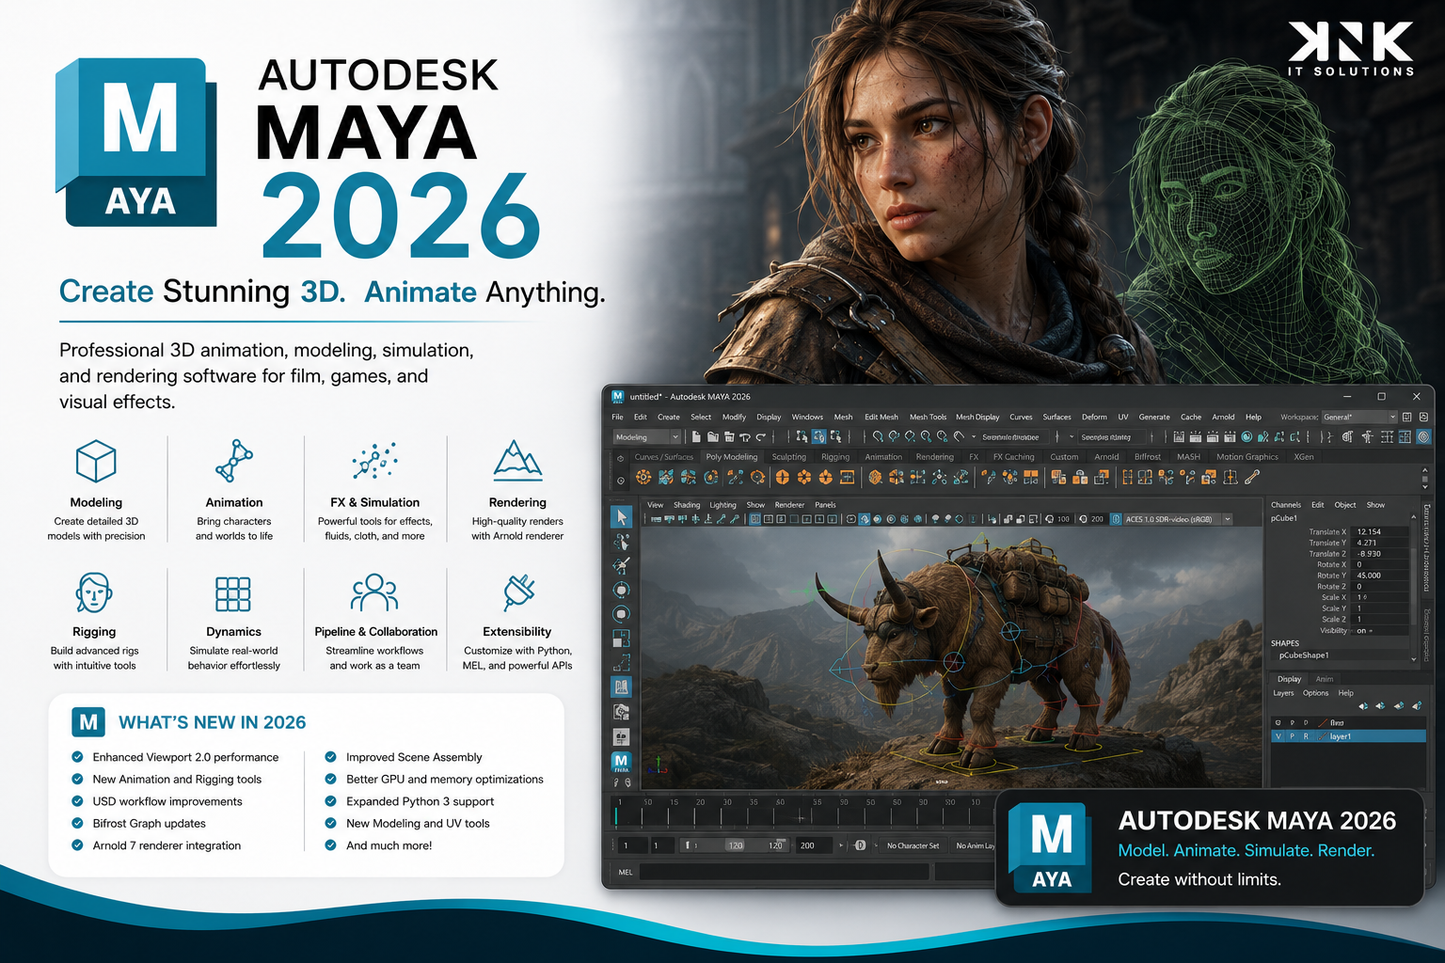Open the Workspace General dropdown
The image size is (1445, 963).
[x=1359, y=417]
